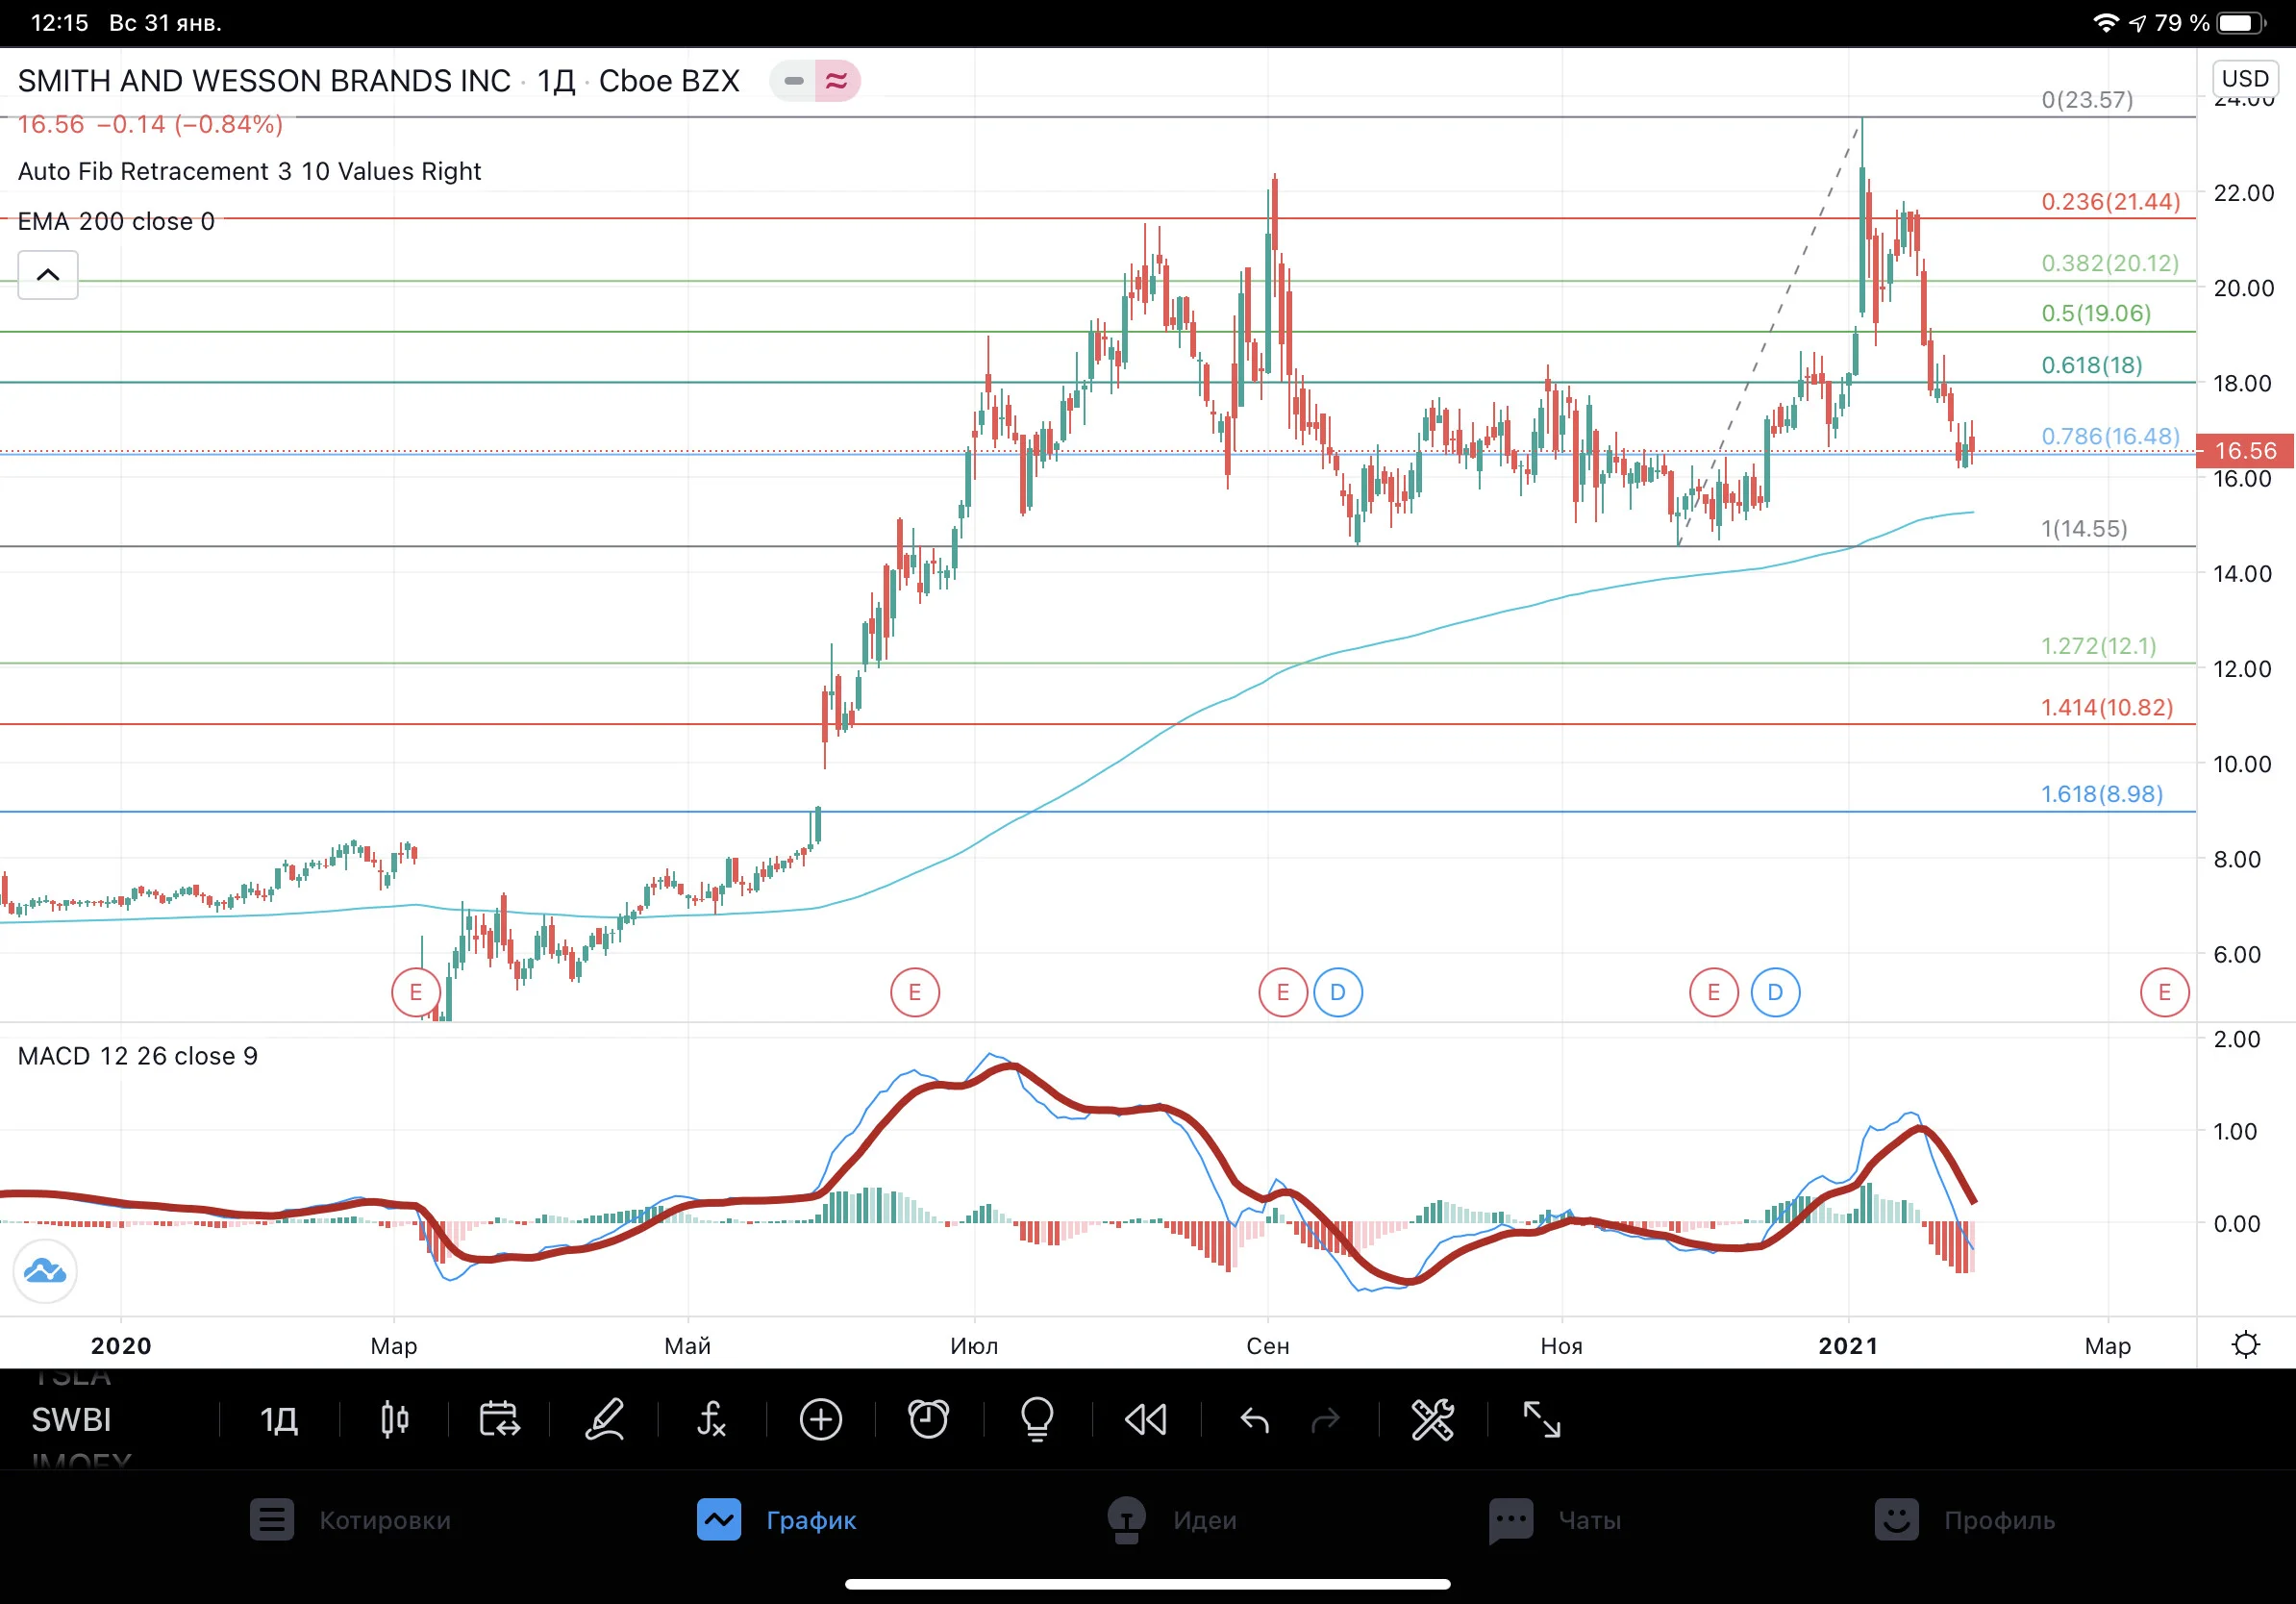Toggle the pink wave symbol indicator
This screenshot has width=2296, height=1604.
(837, 80)
